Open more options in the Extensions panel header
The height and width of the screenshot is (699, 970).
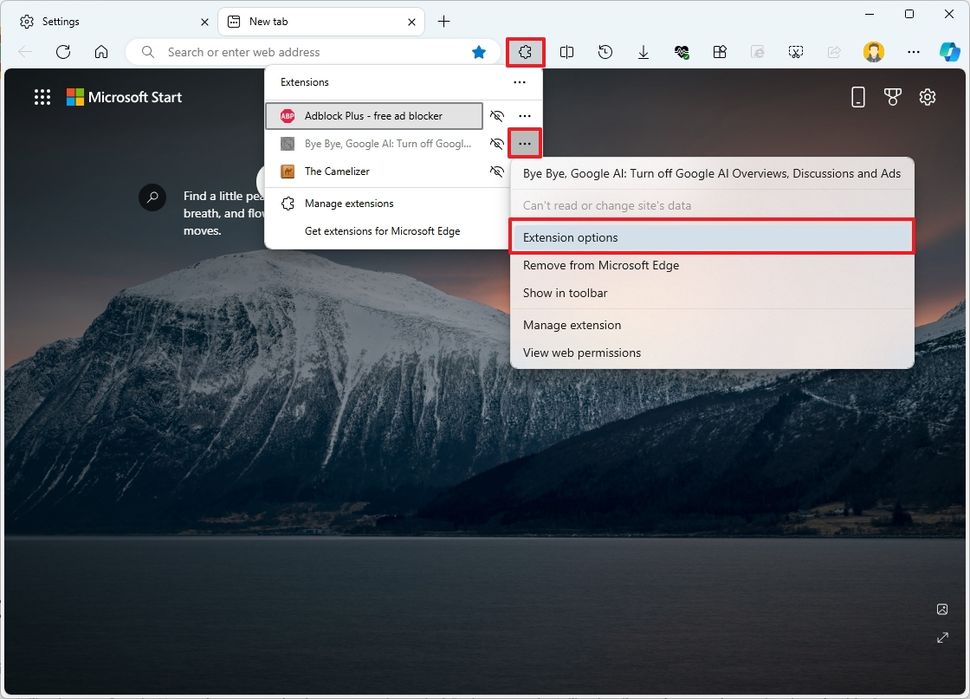coord(520,82)
